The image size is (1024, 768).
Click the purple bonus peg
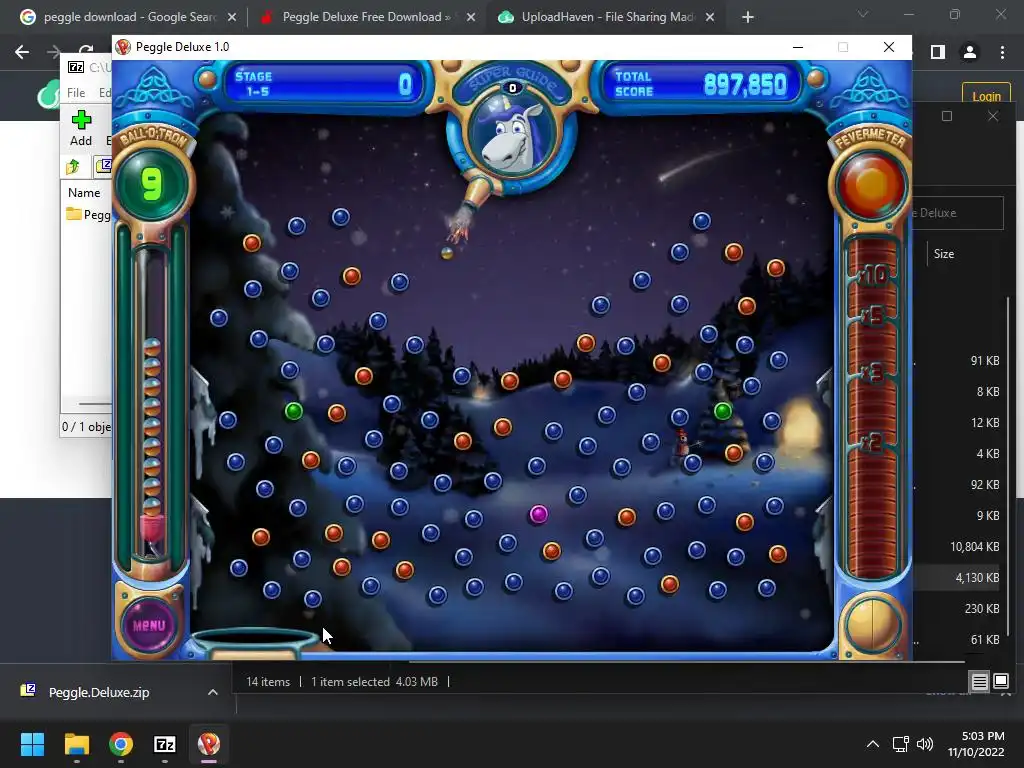coord(538,514)
